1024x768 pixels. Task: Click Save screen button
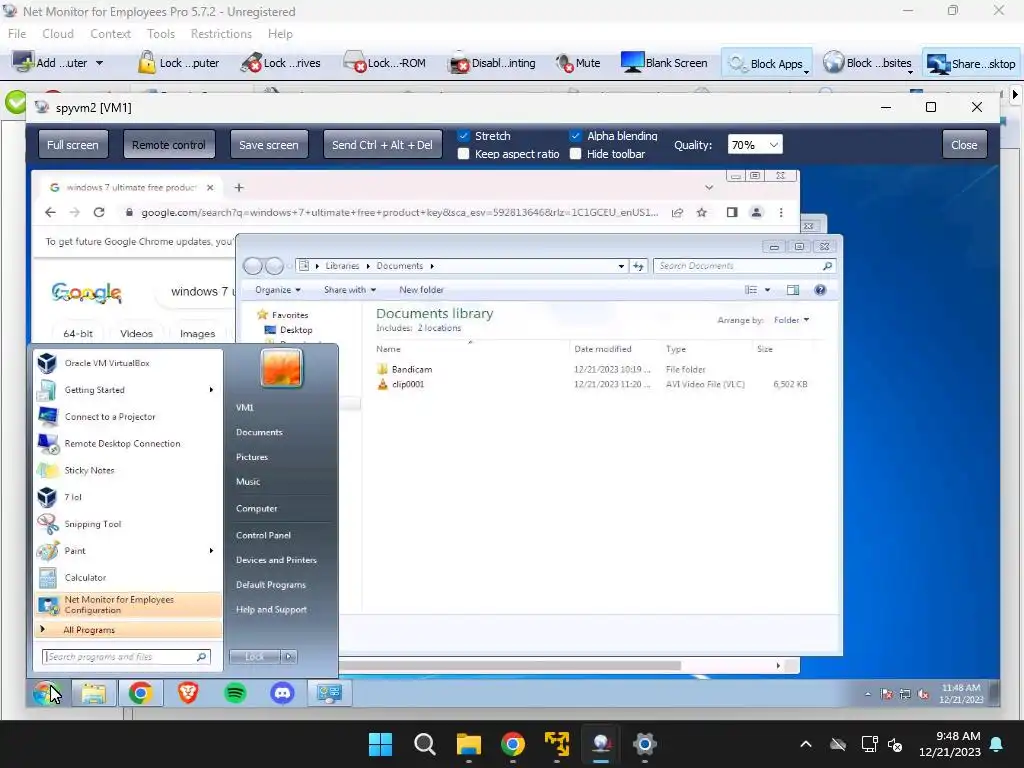268,144
